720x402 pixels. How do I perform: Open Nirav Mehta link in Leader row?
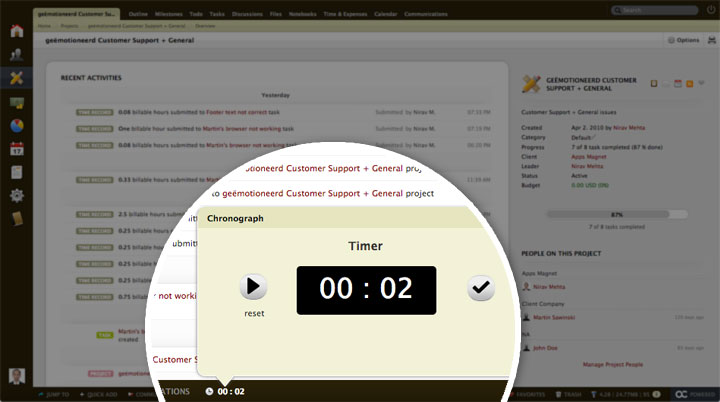587,166
